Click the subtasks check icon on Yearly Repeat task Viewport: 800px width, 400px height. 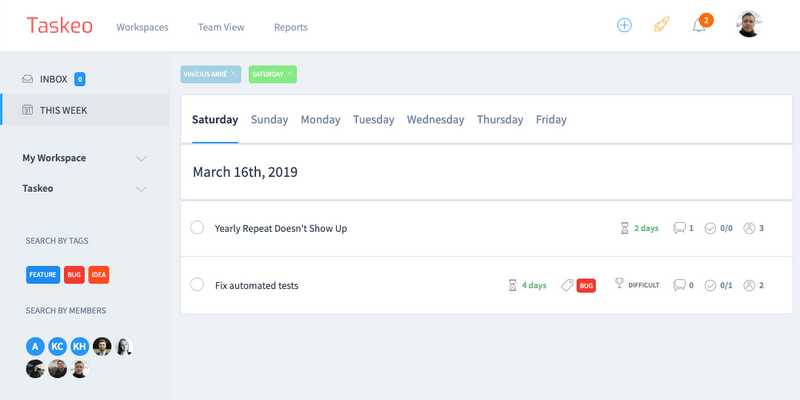[x=710, y=228]
